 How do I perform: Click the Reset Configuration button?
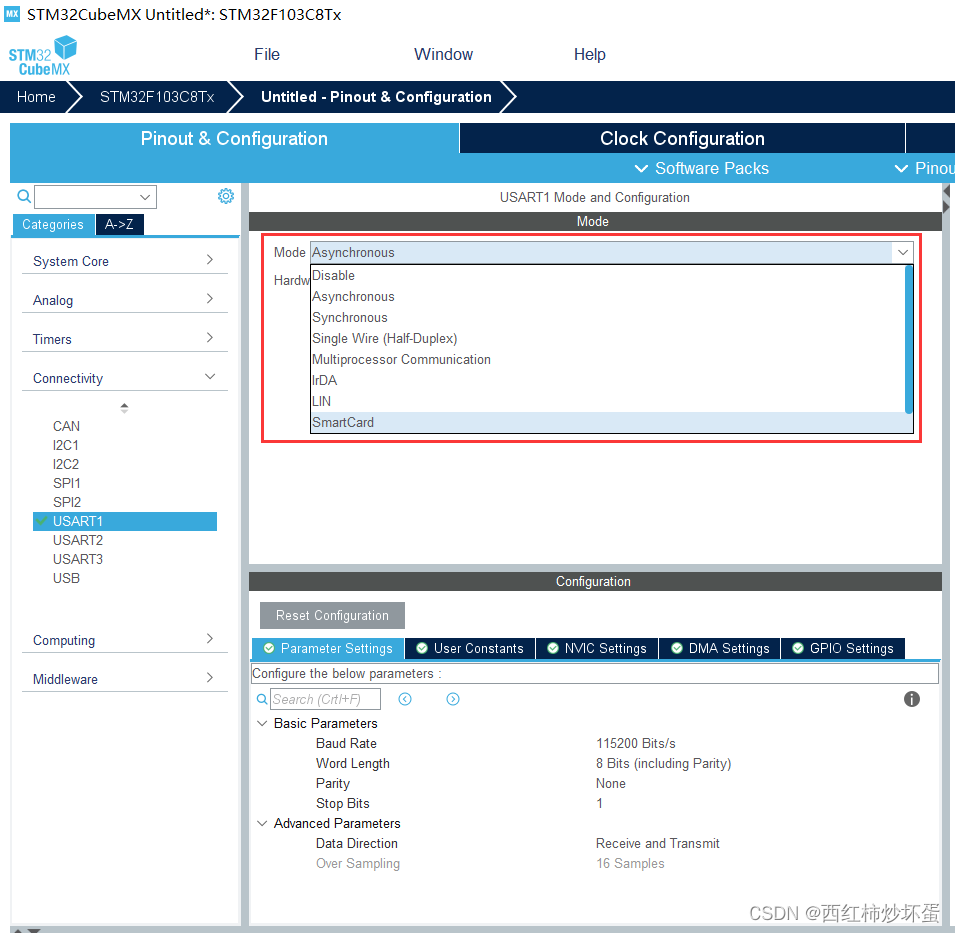click(332, 615)
